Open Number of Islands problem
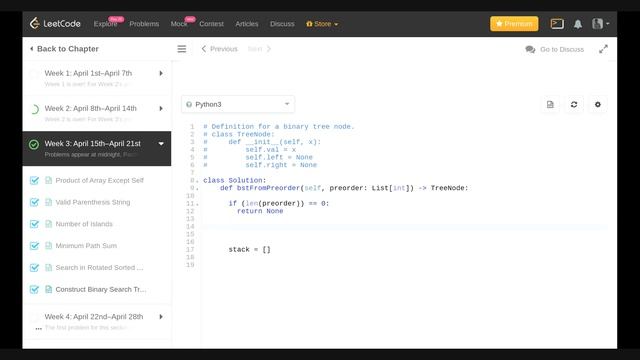Image resolution: width=640 pixels, height=360 pixels. [x=84, y=224]
